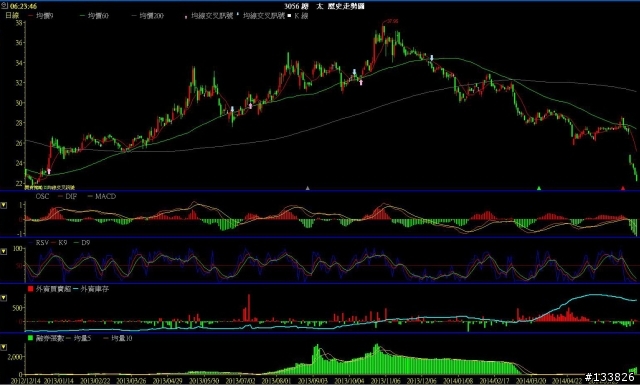
Task: Click the gray triangle marker on timeline
Action: point(308,188)
